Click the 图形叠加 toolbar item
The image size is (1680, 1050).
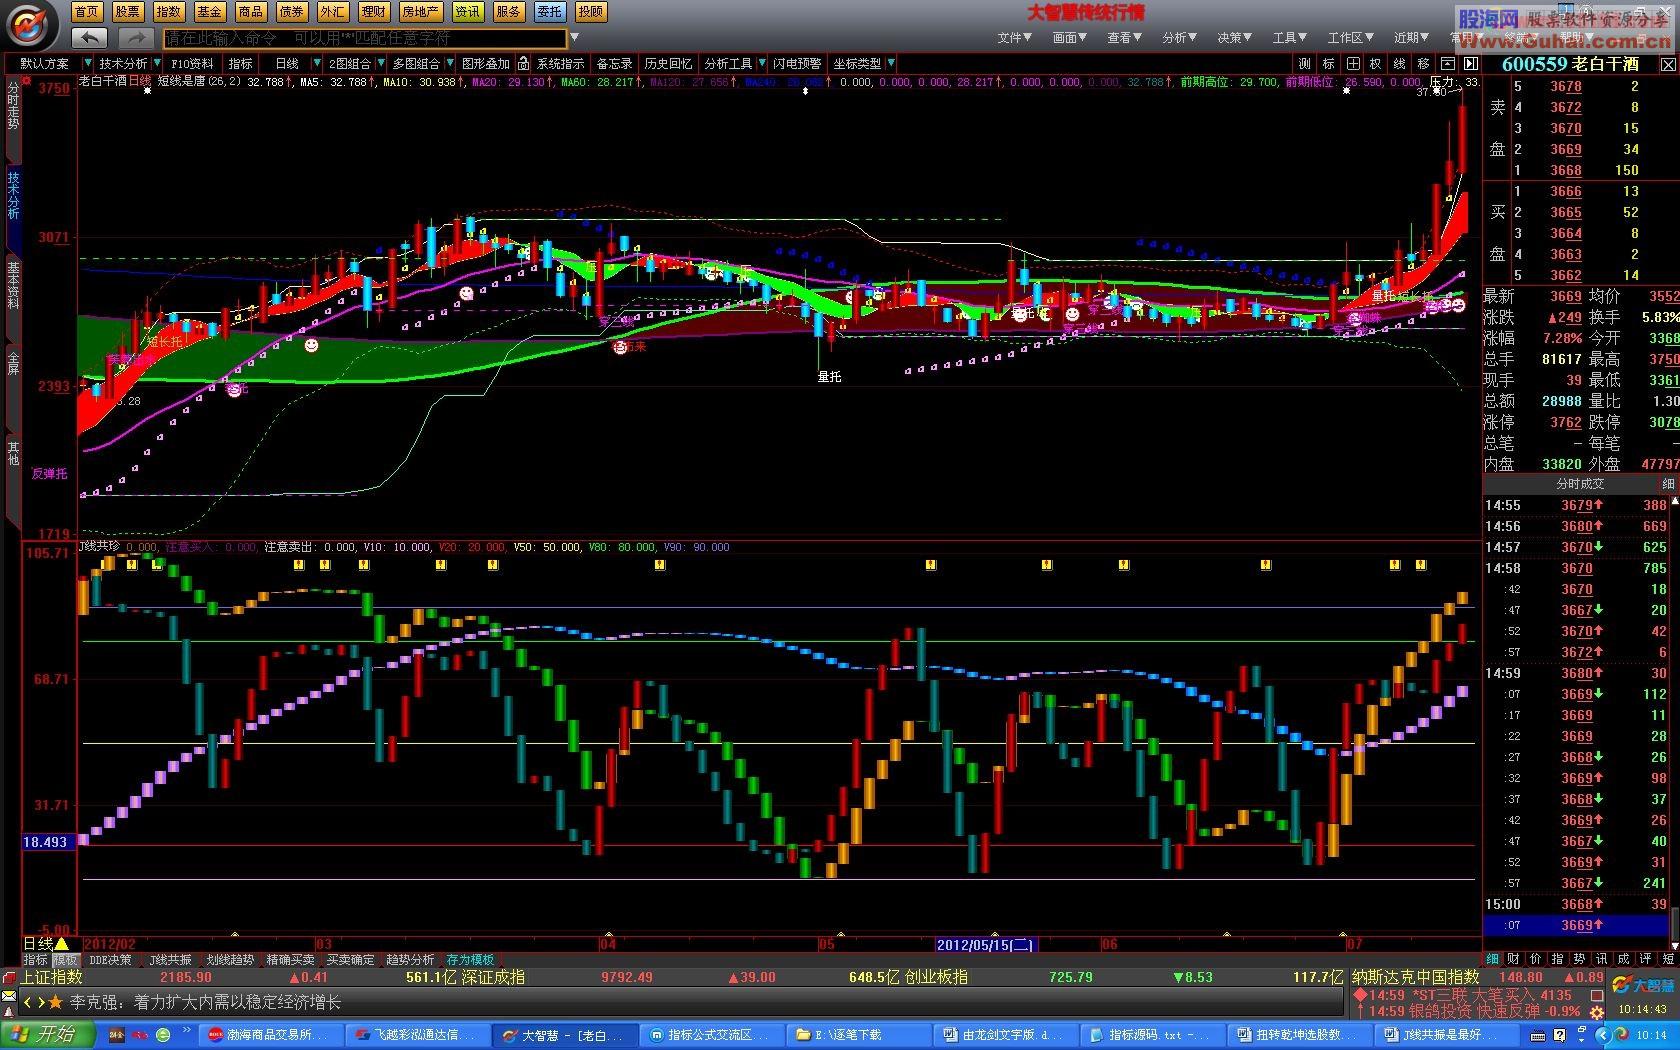point(485,63)
